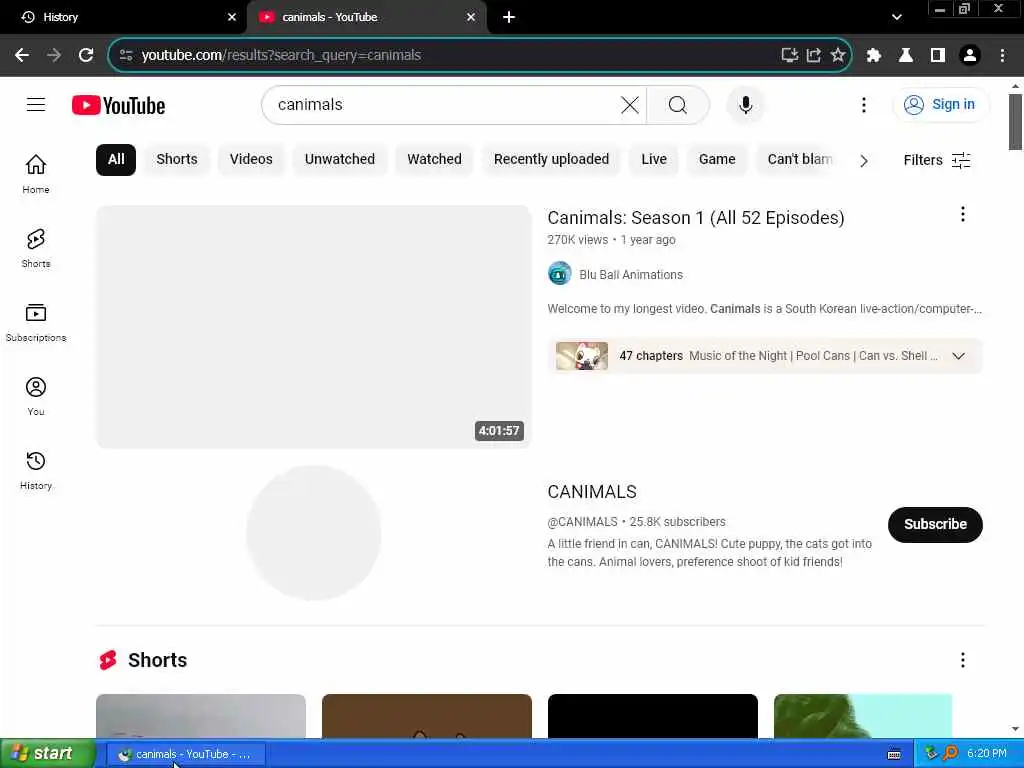Click canimals - YouTube taskbar button

(x=185, y=754)
